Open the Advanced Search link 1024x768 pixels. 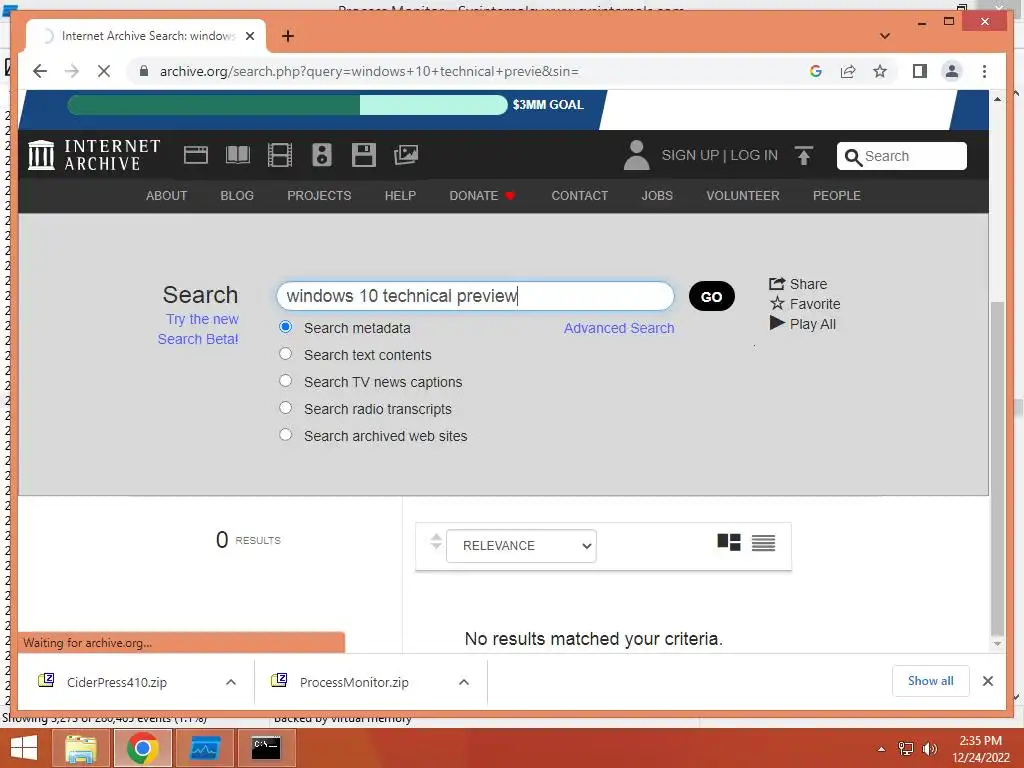tap(619, 328)
